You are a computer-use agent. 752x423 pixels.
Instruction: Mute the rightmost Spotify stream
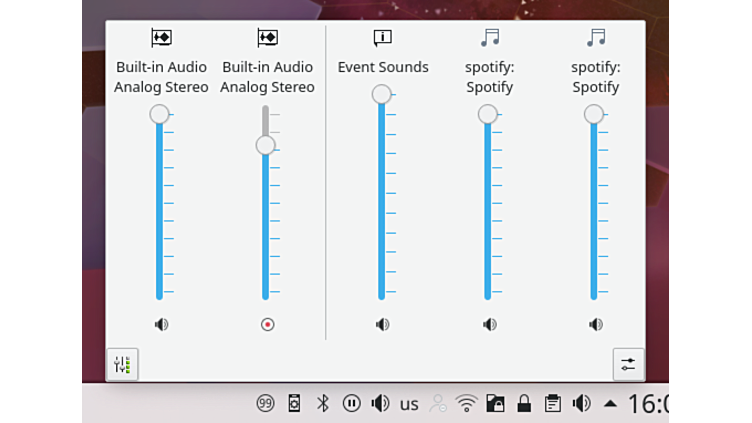596,324
